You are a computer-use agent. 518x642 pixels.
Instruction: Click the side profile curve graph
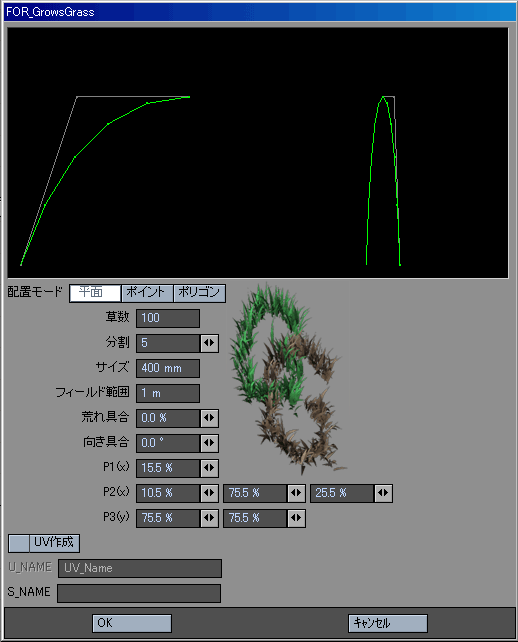coord(105,181)
